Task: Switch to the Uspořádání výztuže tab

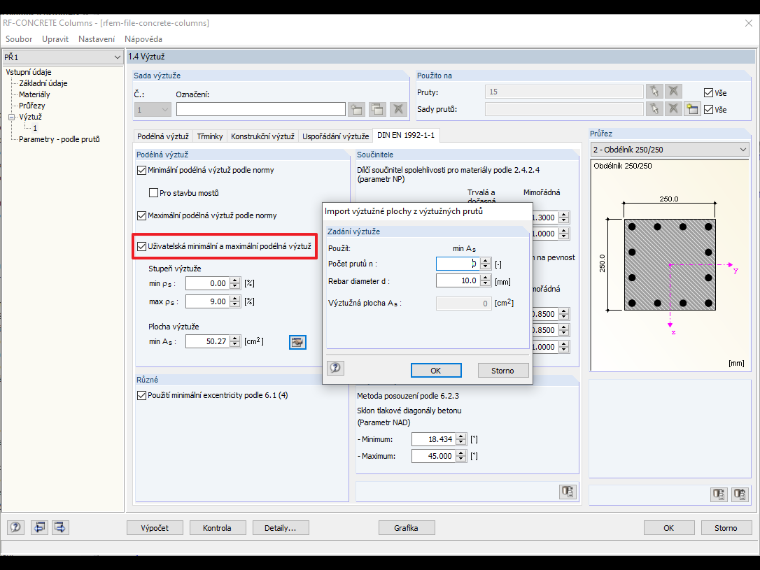Action: (x=335, y=136)
